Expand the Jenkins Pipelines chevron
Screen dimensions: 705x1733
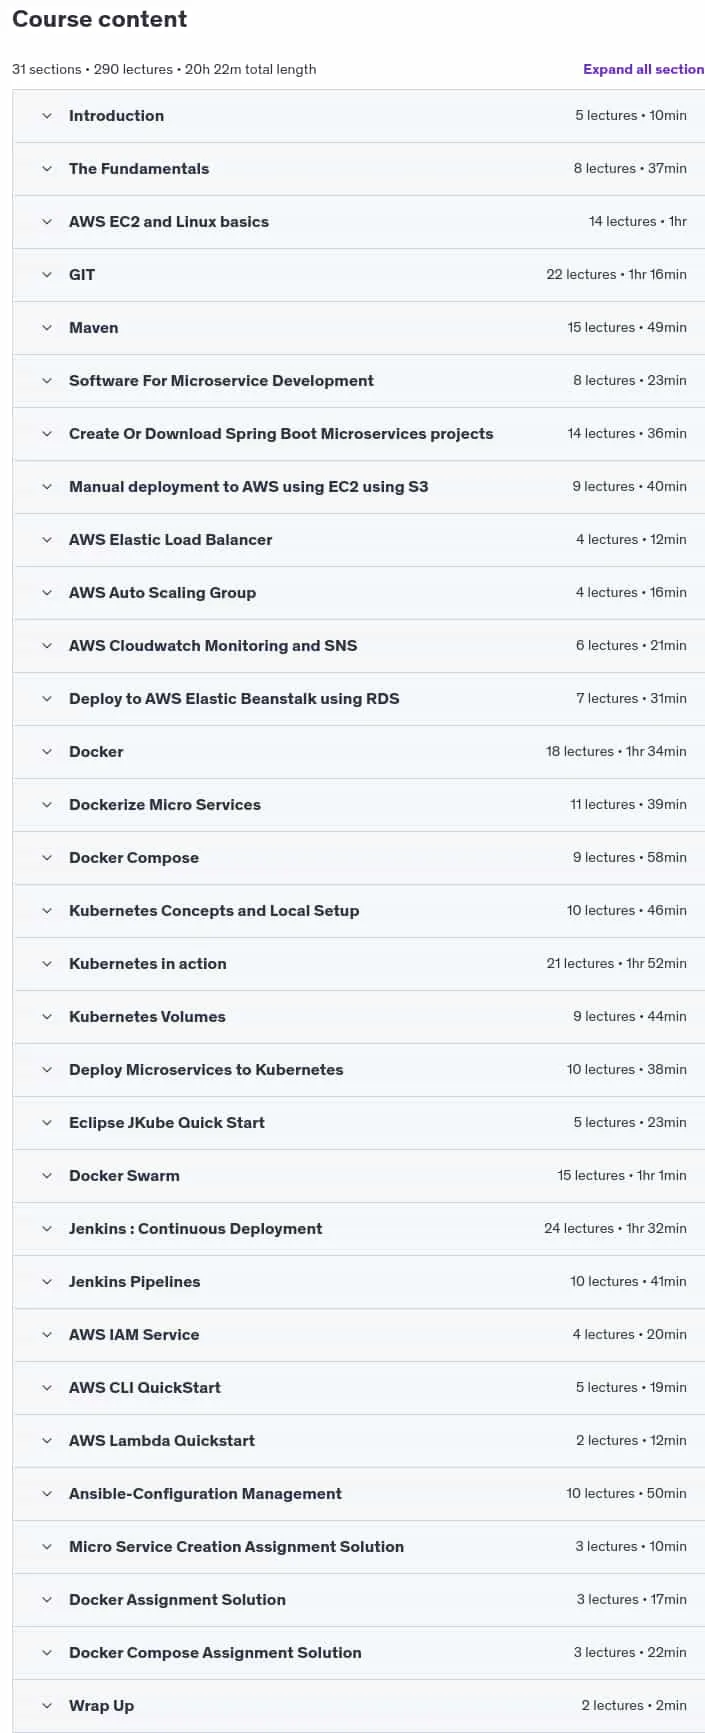tap(47, 1282)
